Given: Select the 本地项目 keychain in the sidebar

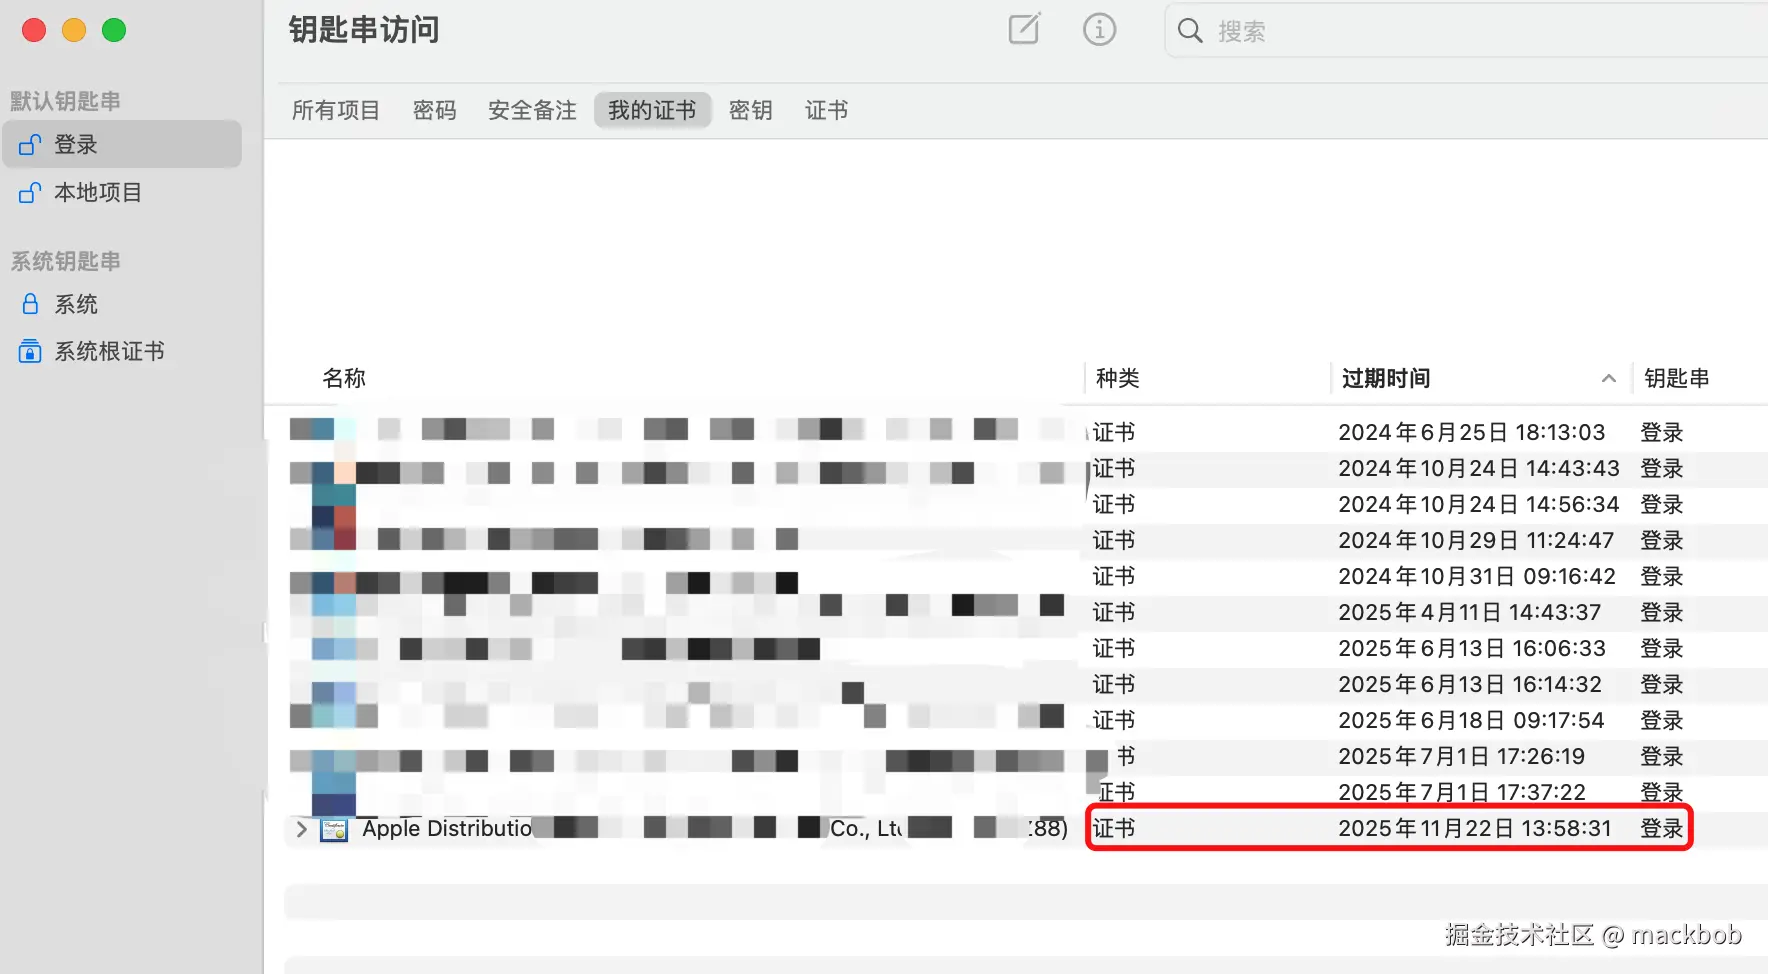Looking at the screenshot, I should pyautogui.click(x=122, y=192).
